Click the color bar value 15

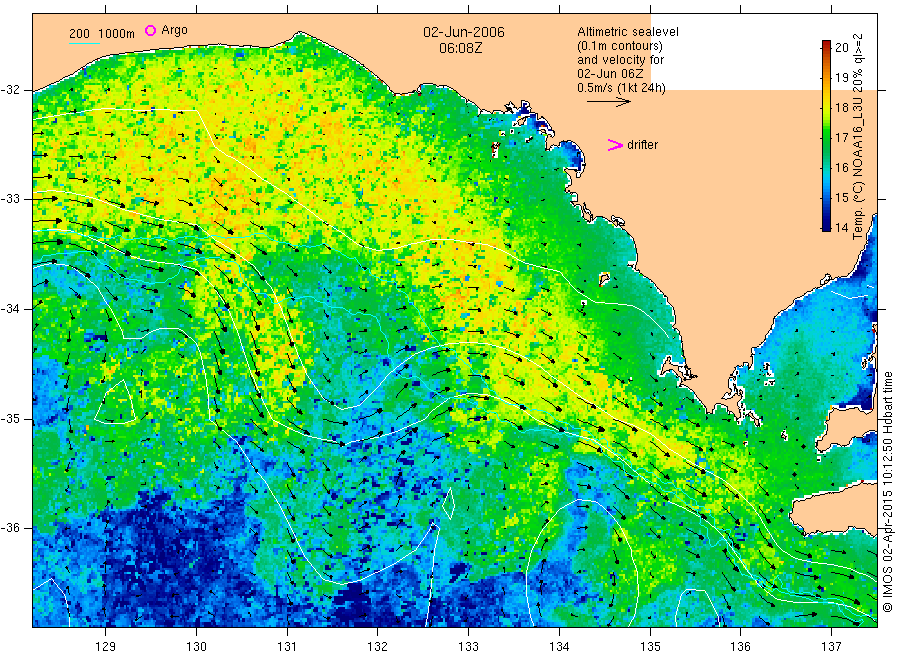coord(841,197)
